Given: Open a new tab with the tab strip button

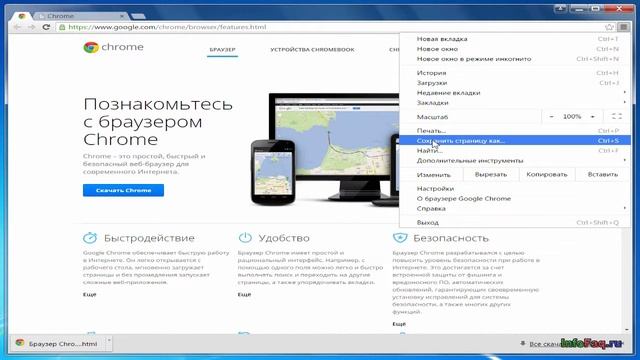Looking at the screenshot, I should pos(138,16).
